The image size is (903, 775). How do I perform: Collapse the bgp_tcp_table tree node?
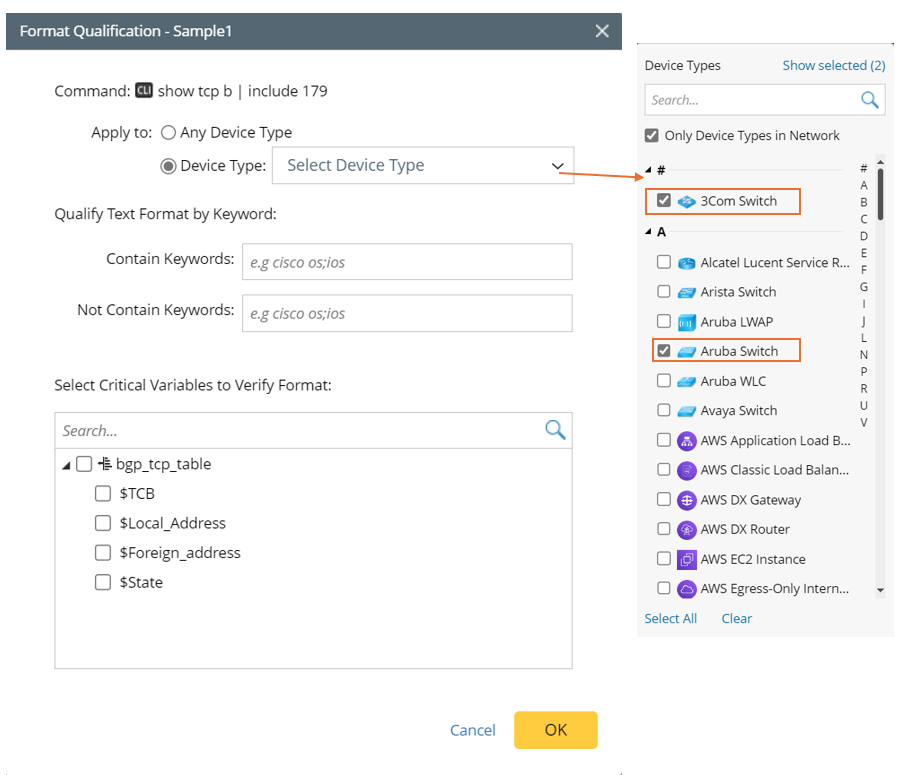[x=66, y=465]
